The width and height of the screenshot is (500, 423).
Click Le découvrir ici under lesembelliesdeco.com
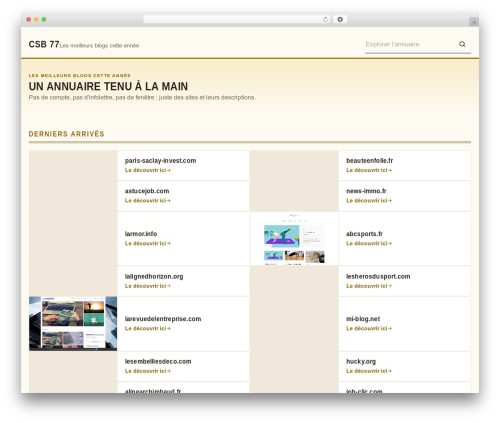[x=148, y=371]
